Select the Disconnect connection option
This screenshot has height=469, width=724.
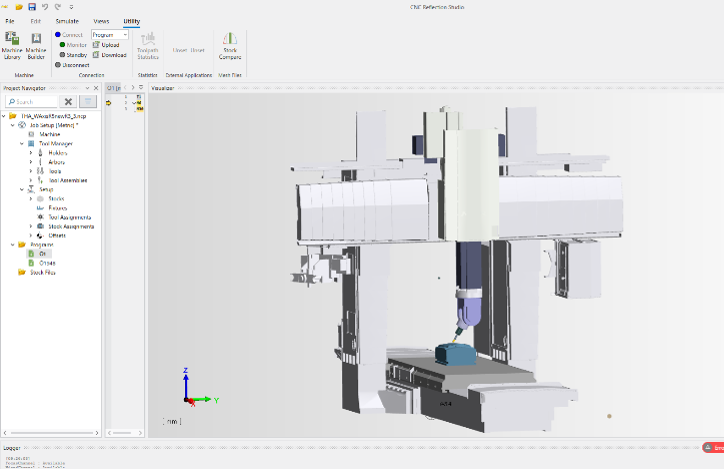[72, 65]
